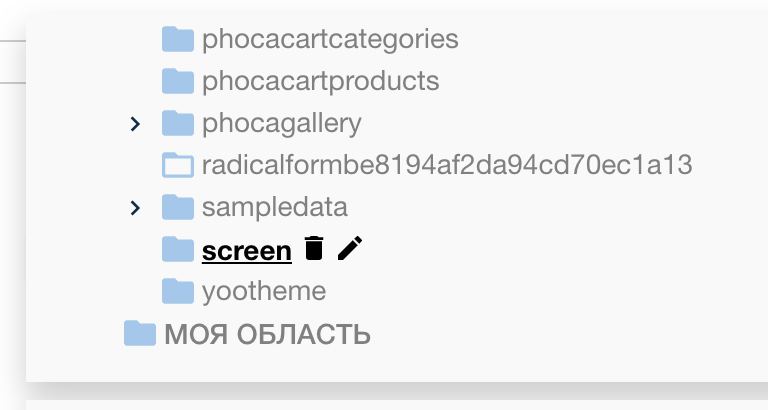Viewport: 768px width, 410px height.
Task: Open the yootheme folder
Action: point(263,291)
